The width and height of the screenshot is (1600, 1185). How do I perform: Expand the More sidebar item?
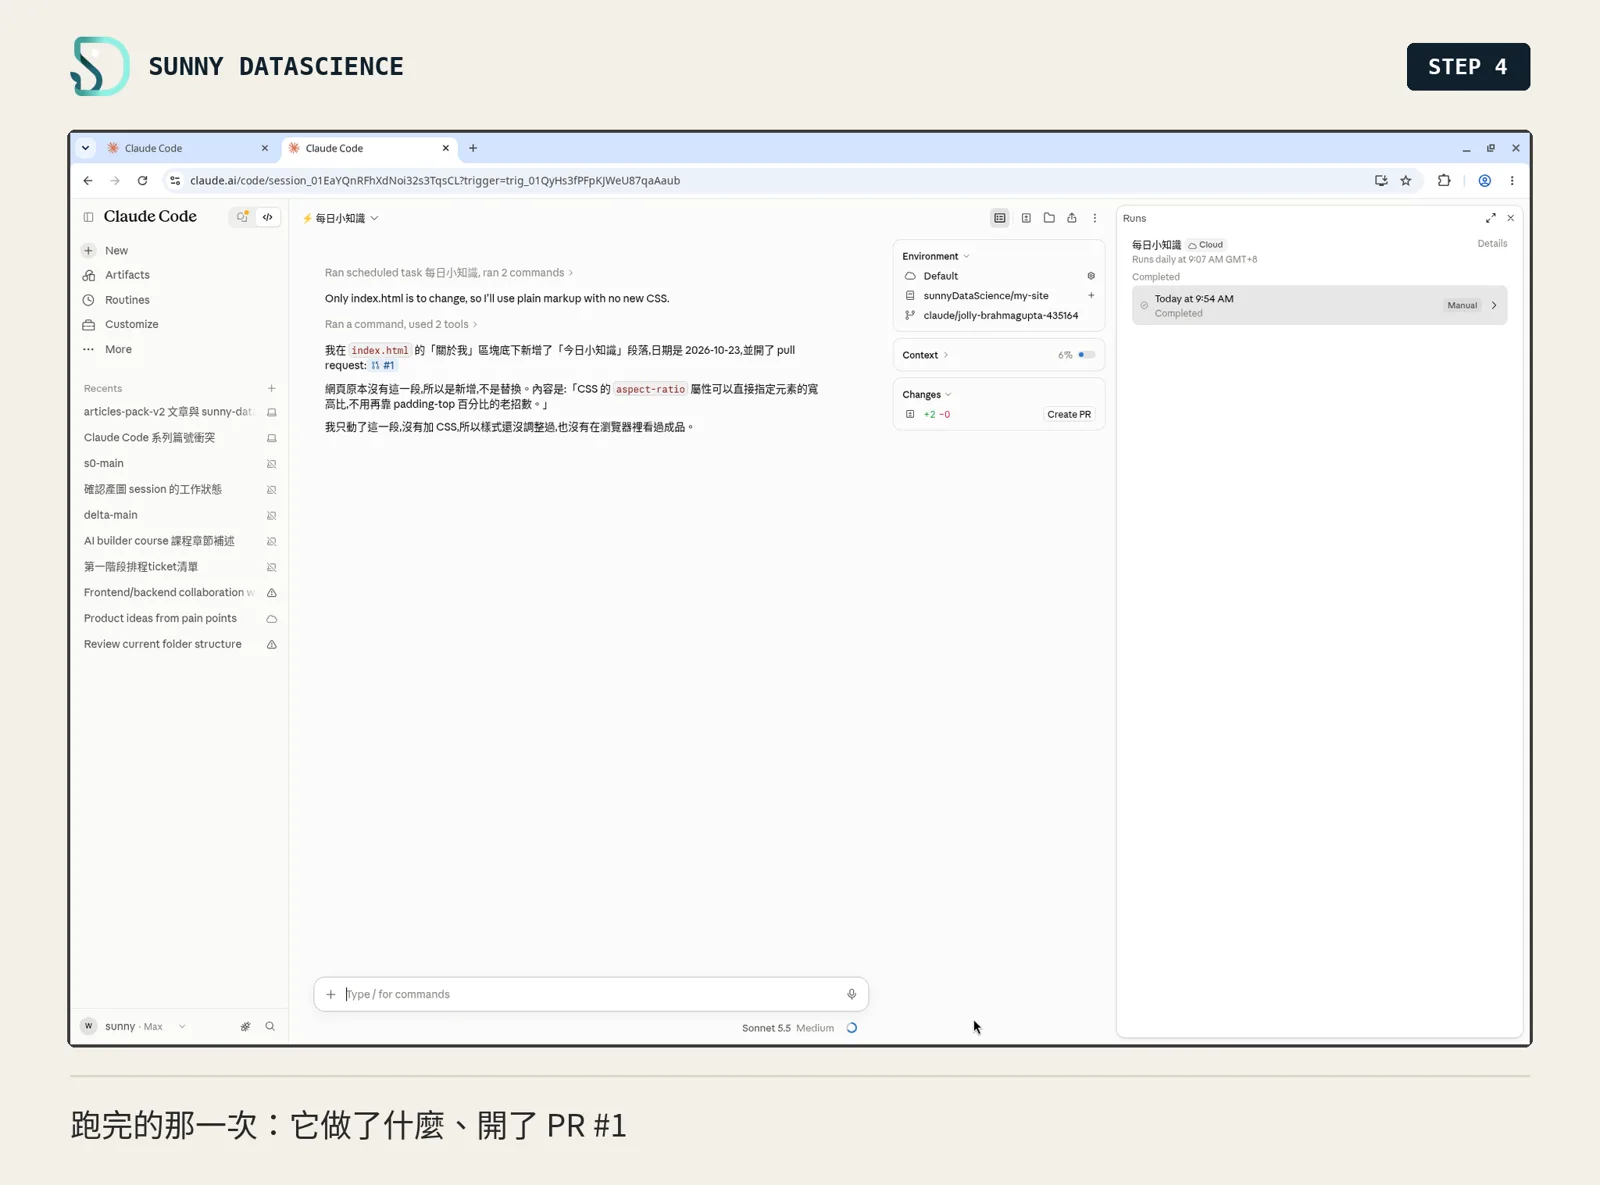pos(118,350)
